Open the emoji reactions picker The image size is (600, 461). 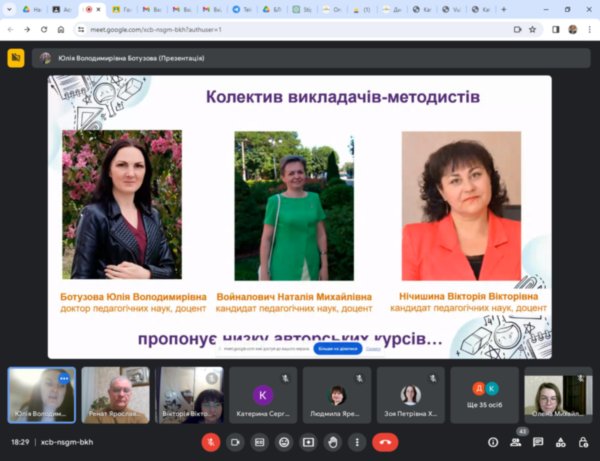point(284,441)
